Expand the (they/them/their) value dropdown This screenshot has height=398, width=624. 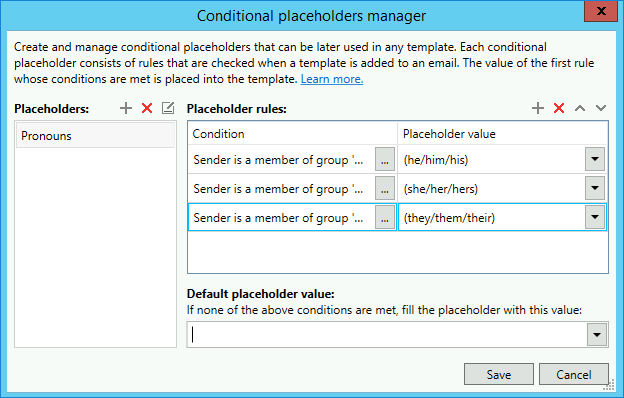[595, 217]
